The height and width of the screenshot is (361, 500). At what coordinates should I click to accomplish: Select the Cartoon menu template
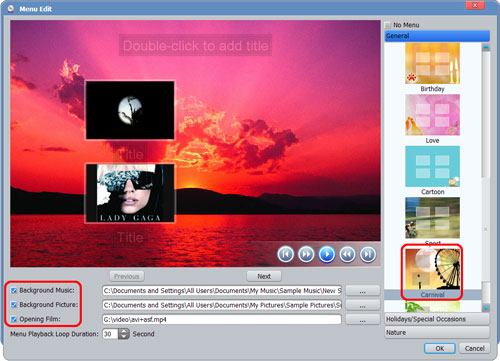(432, 166)
